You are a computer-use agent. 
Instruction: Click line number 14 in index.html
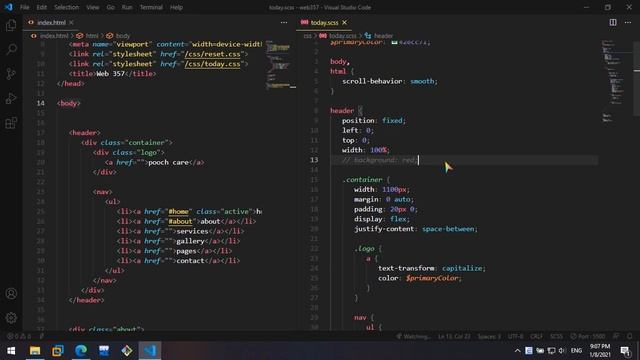pos(40,103)
